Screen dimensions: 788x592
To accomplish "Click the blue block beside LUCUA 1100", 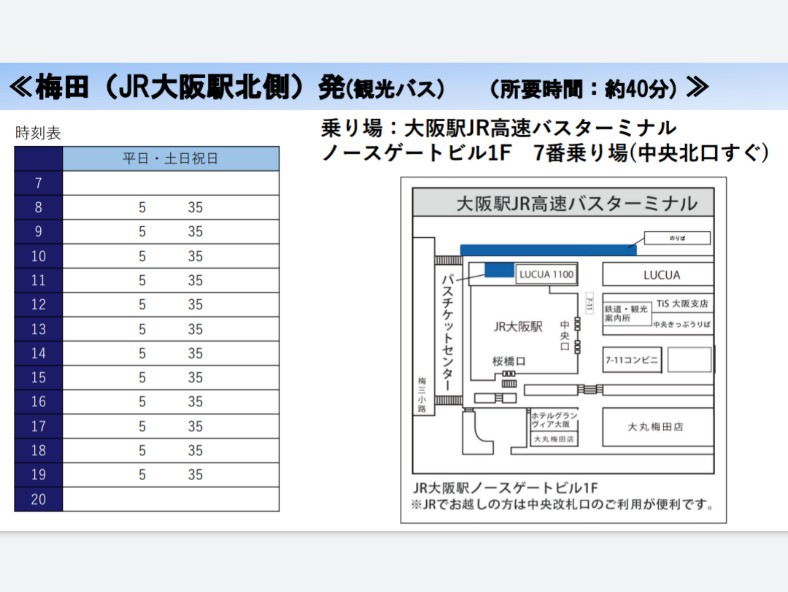I will (499, 270).
